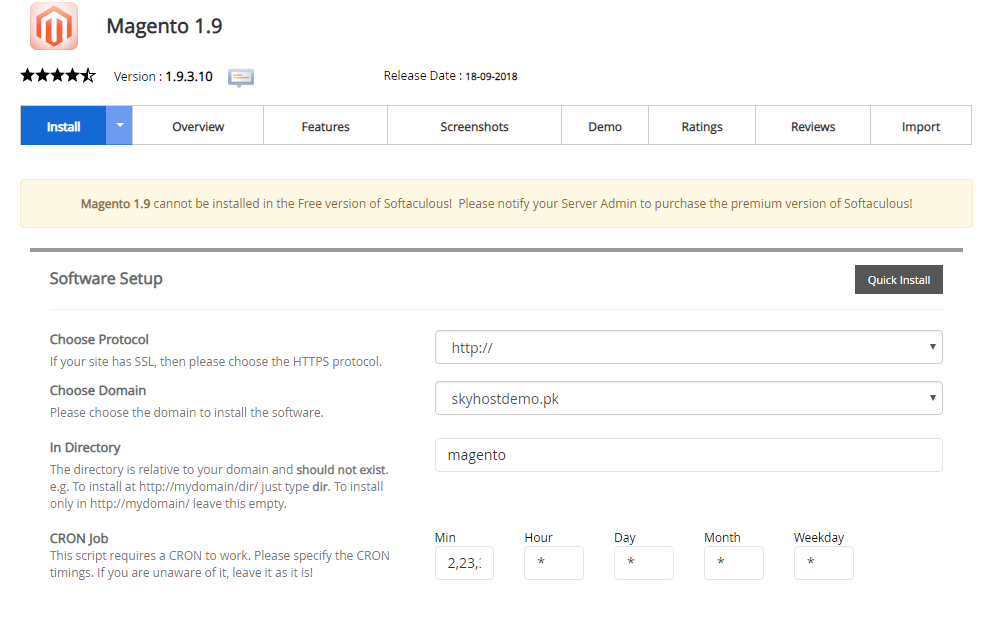The width and height of the screenshot is (988, 620).
Task: Open the Choose Domain dropdown
Action: [689, 398]
